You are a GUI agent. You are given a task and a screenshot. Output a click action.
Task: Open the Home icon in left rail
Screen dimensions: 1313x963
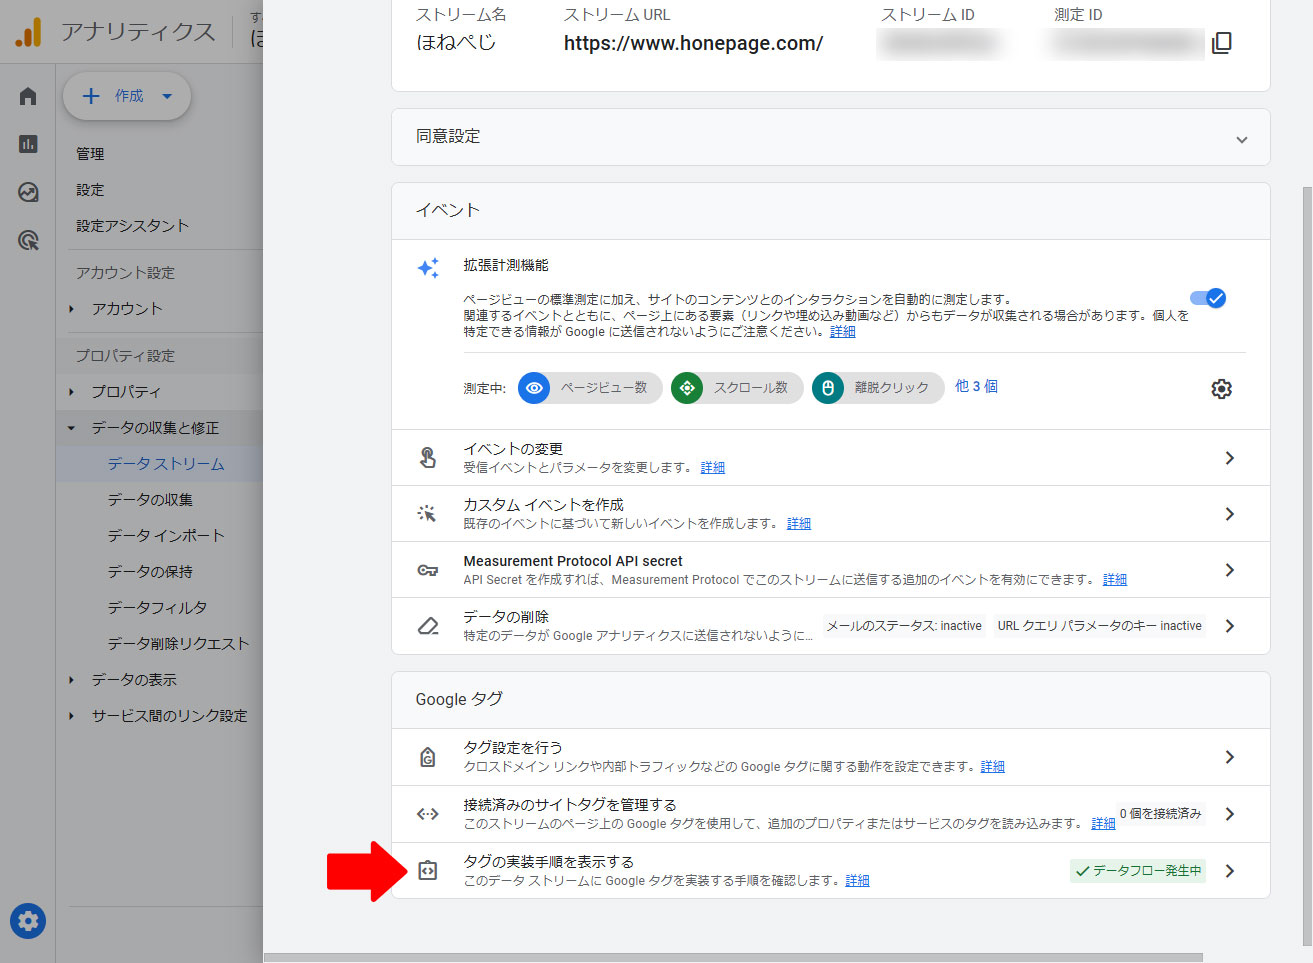[x=28, y=96]
